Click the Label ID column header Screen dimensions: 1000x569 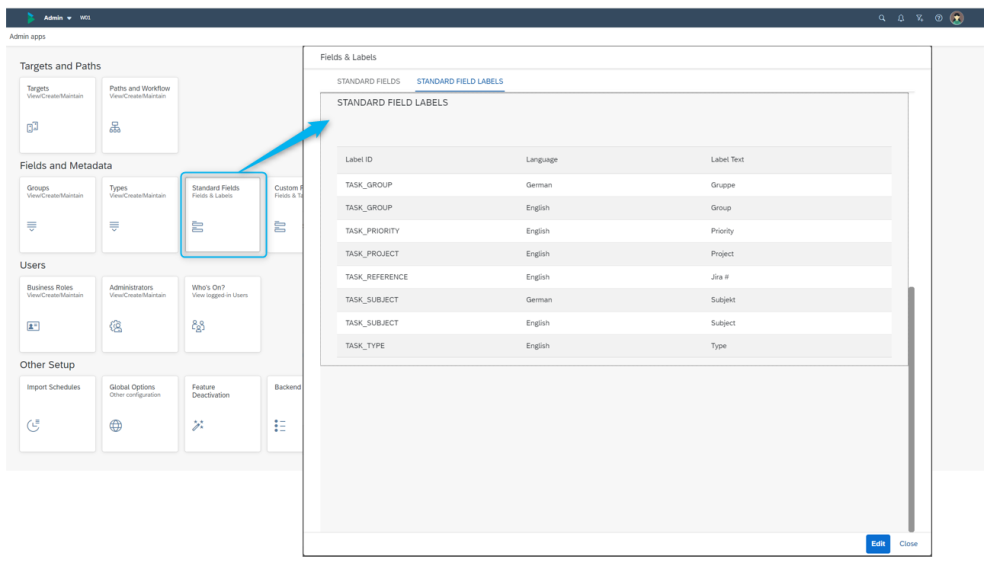click(x=359, y=159)
